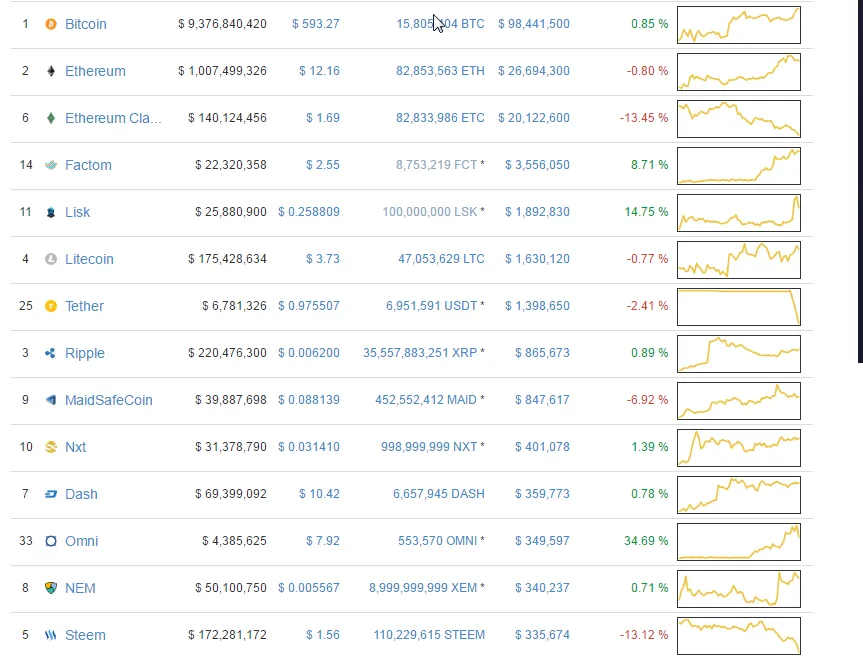863x659 pixels.
Task: Click the Tether yellow coin icon
Action: tap(51, 306)
